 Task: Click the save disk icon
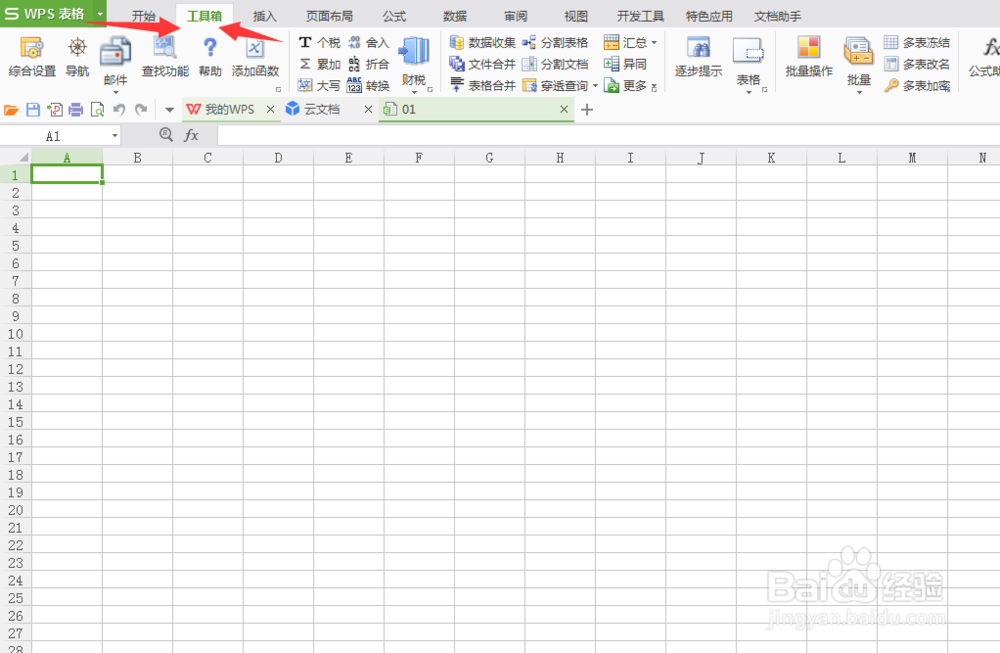point(33,110)
